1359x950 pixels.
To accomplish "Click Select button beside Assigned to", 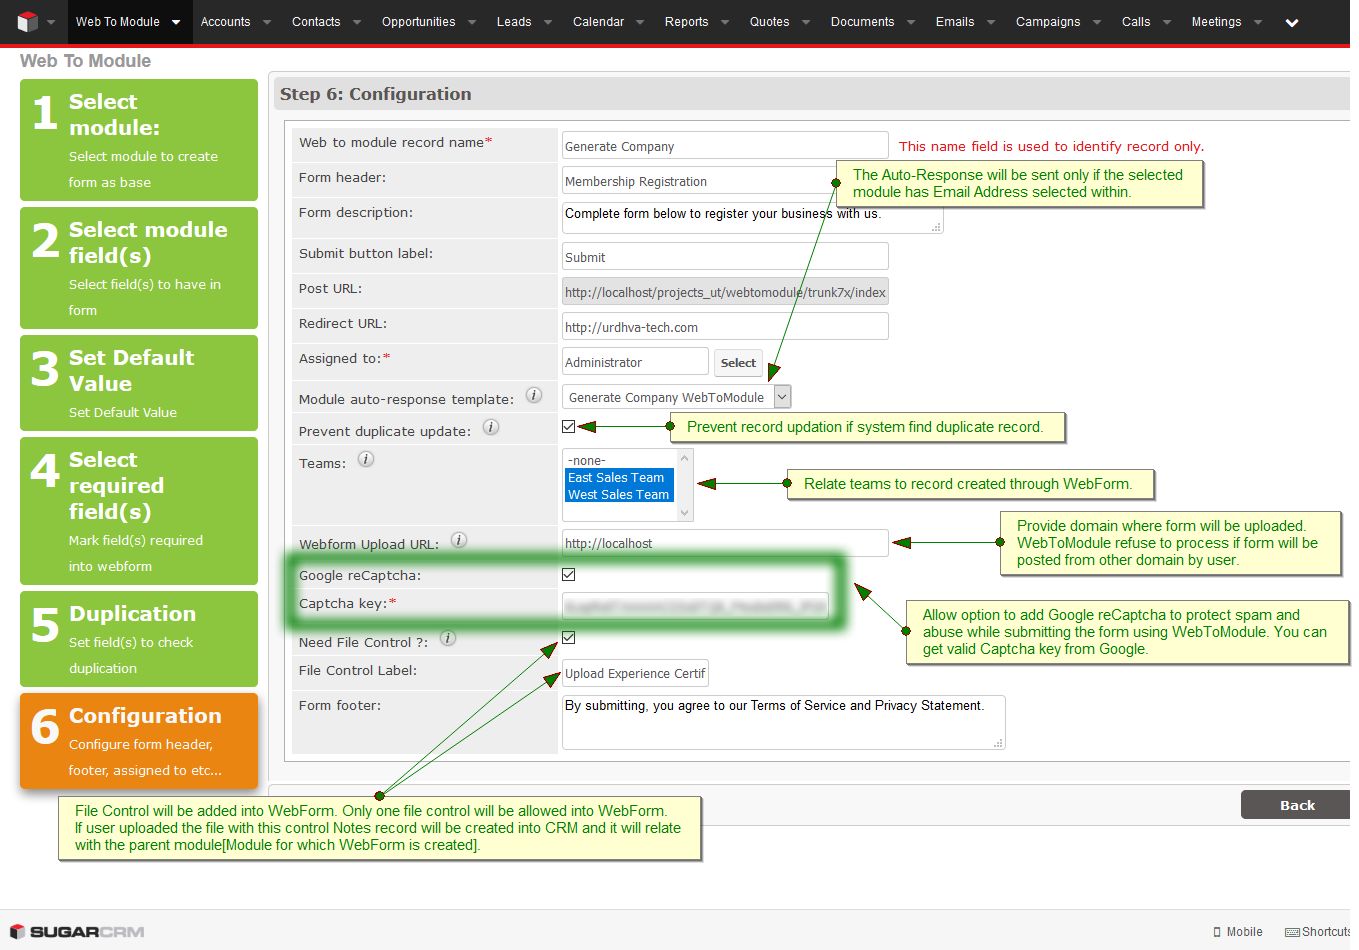I will click(738, 363).
